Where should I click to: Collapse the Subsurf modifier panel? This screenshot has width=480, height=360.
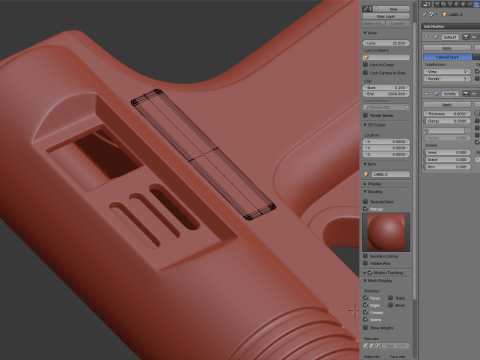pos(426,37)
